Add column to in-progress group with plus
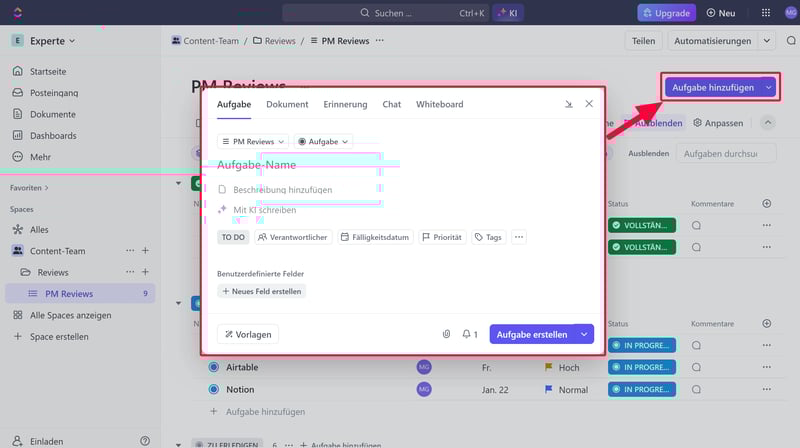The image size is (800, 448). tap(767, 323)
